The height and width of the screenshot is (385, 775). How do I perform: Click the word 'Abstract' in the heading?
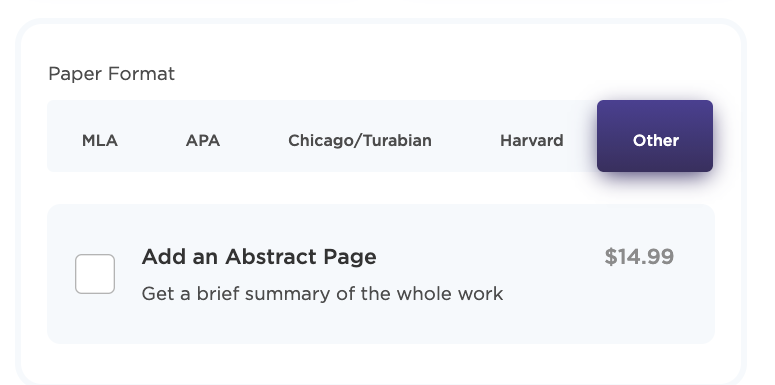265,257
